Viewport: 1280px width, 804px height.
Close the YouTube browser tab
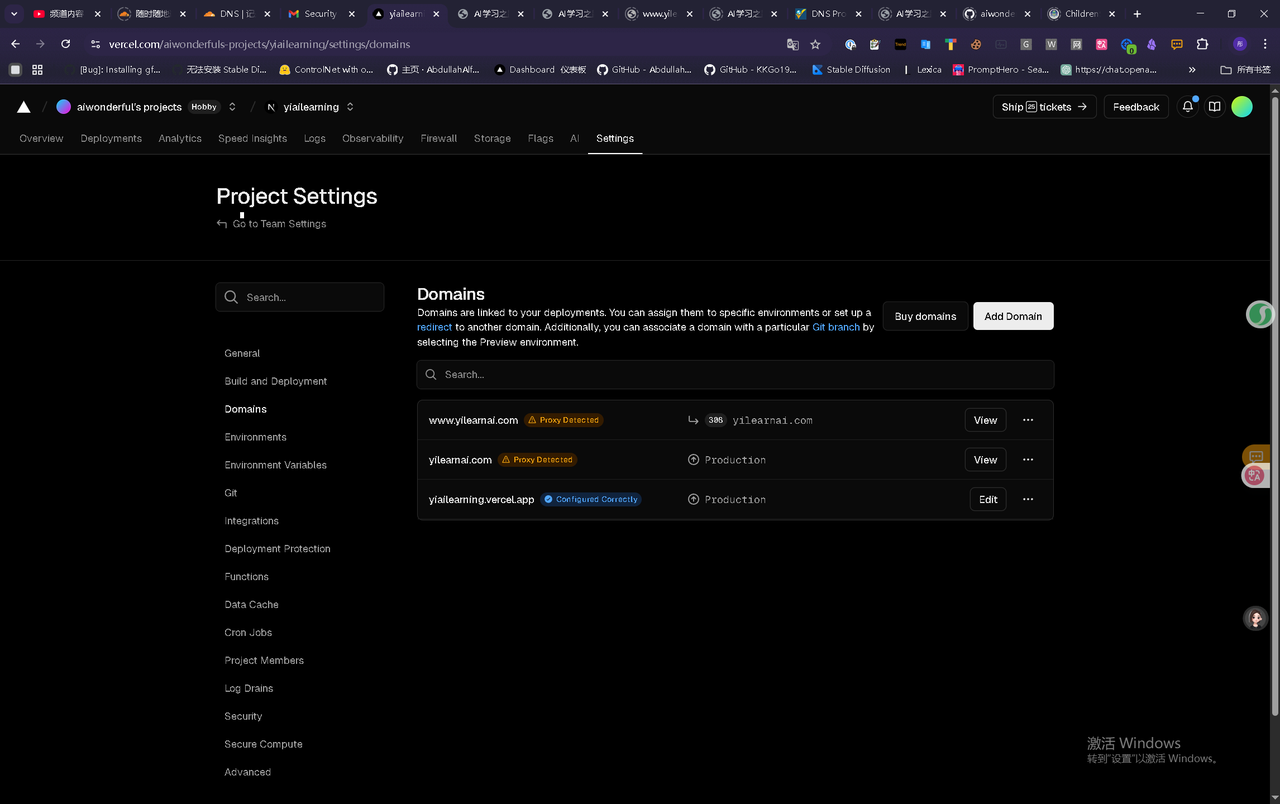98,14
